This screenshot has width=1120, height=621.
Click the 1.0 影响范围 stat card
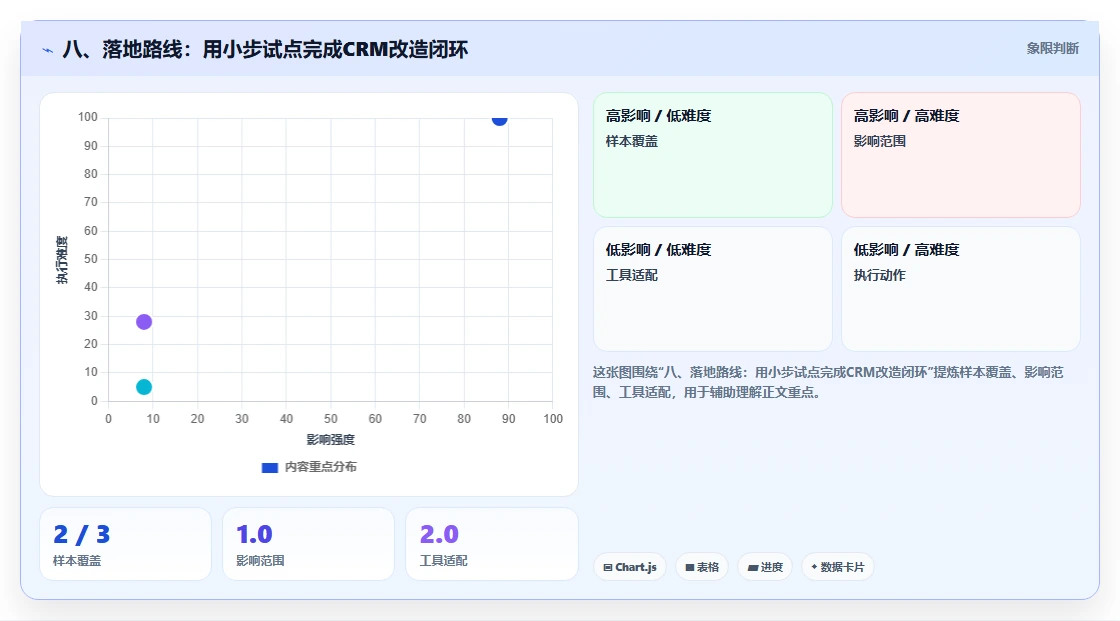coord(309,544)
